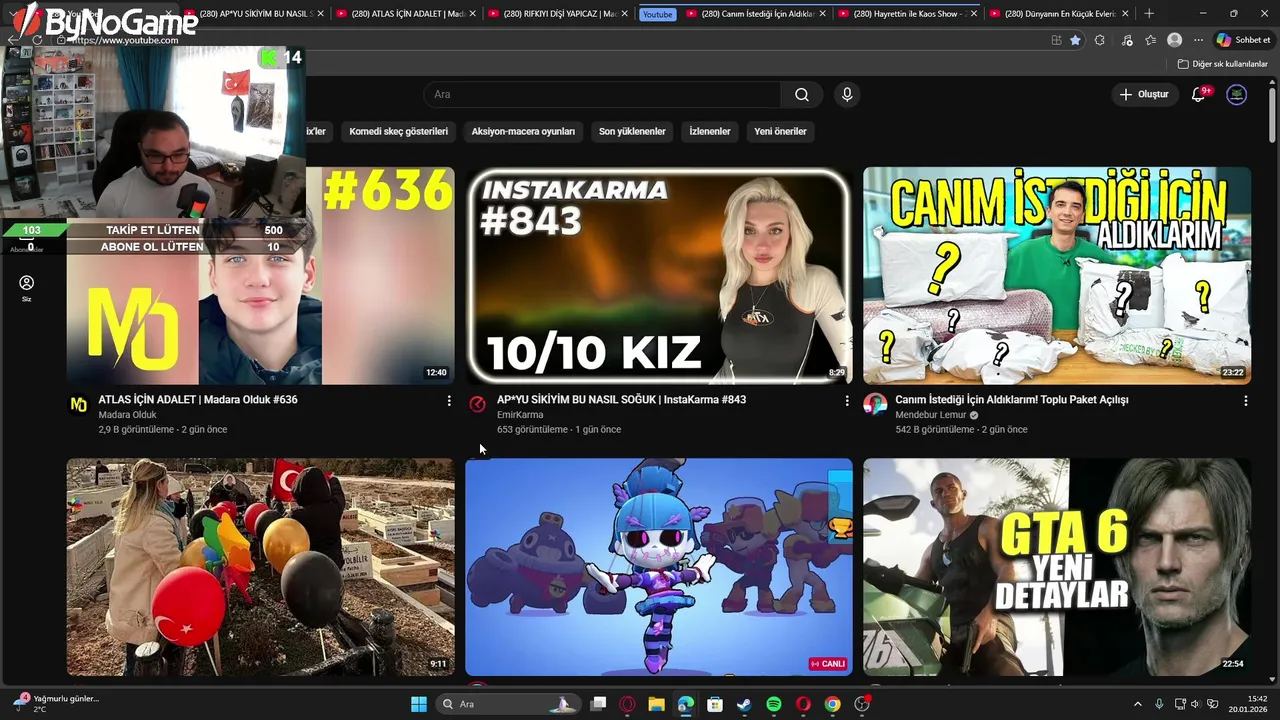
Task: Open the GTA 6 Yeni Detaylar thumbnail
Action: (1057, 567)
